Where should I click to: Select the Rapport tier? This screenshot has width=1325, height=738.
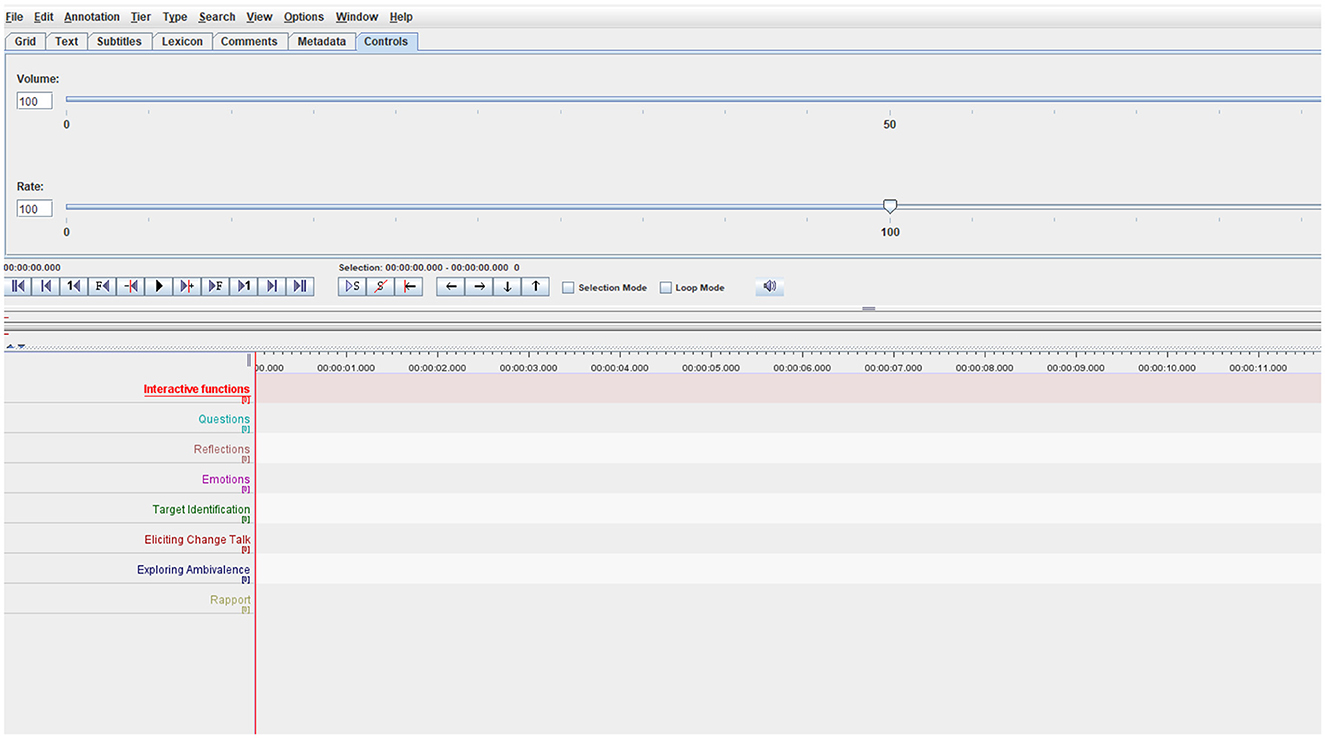230,600
